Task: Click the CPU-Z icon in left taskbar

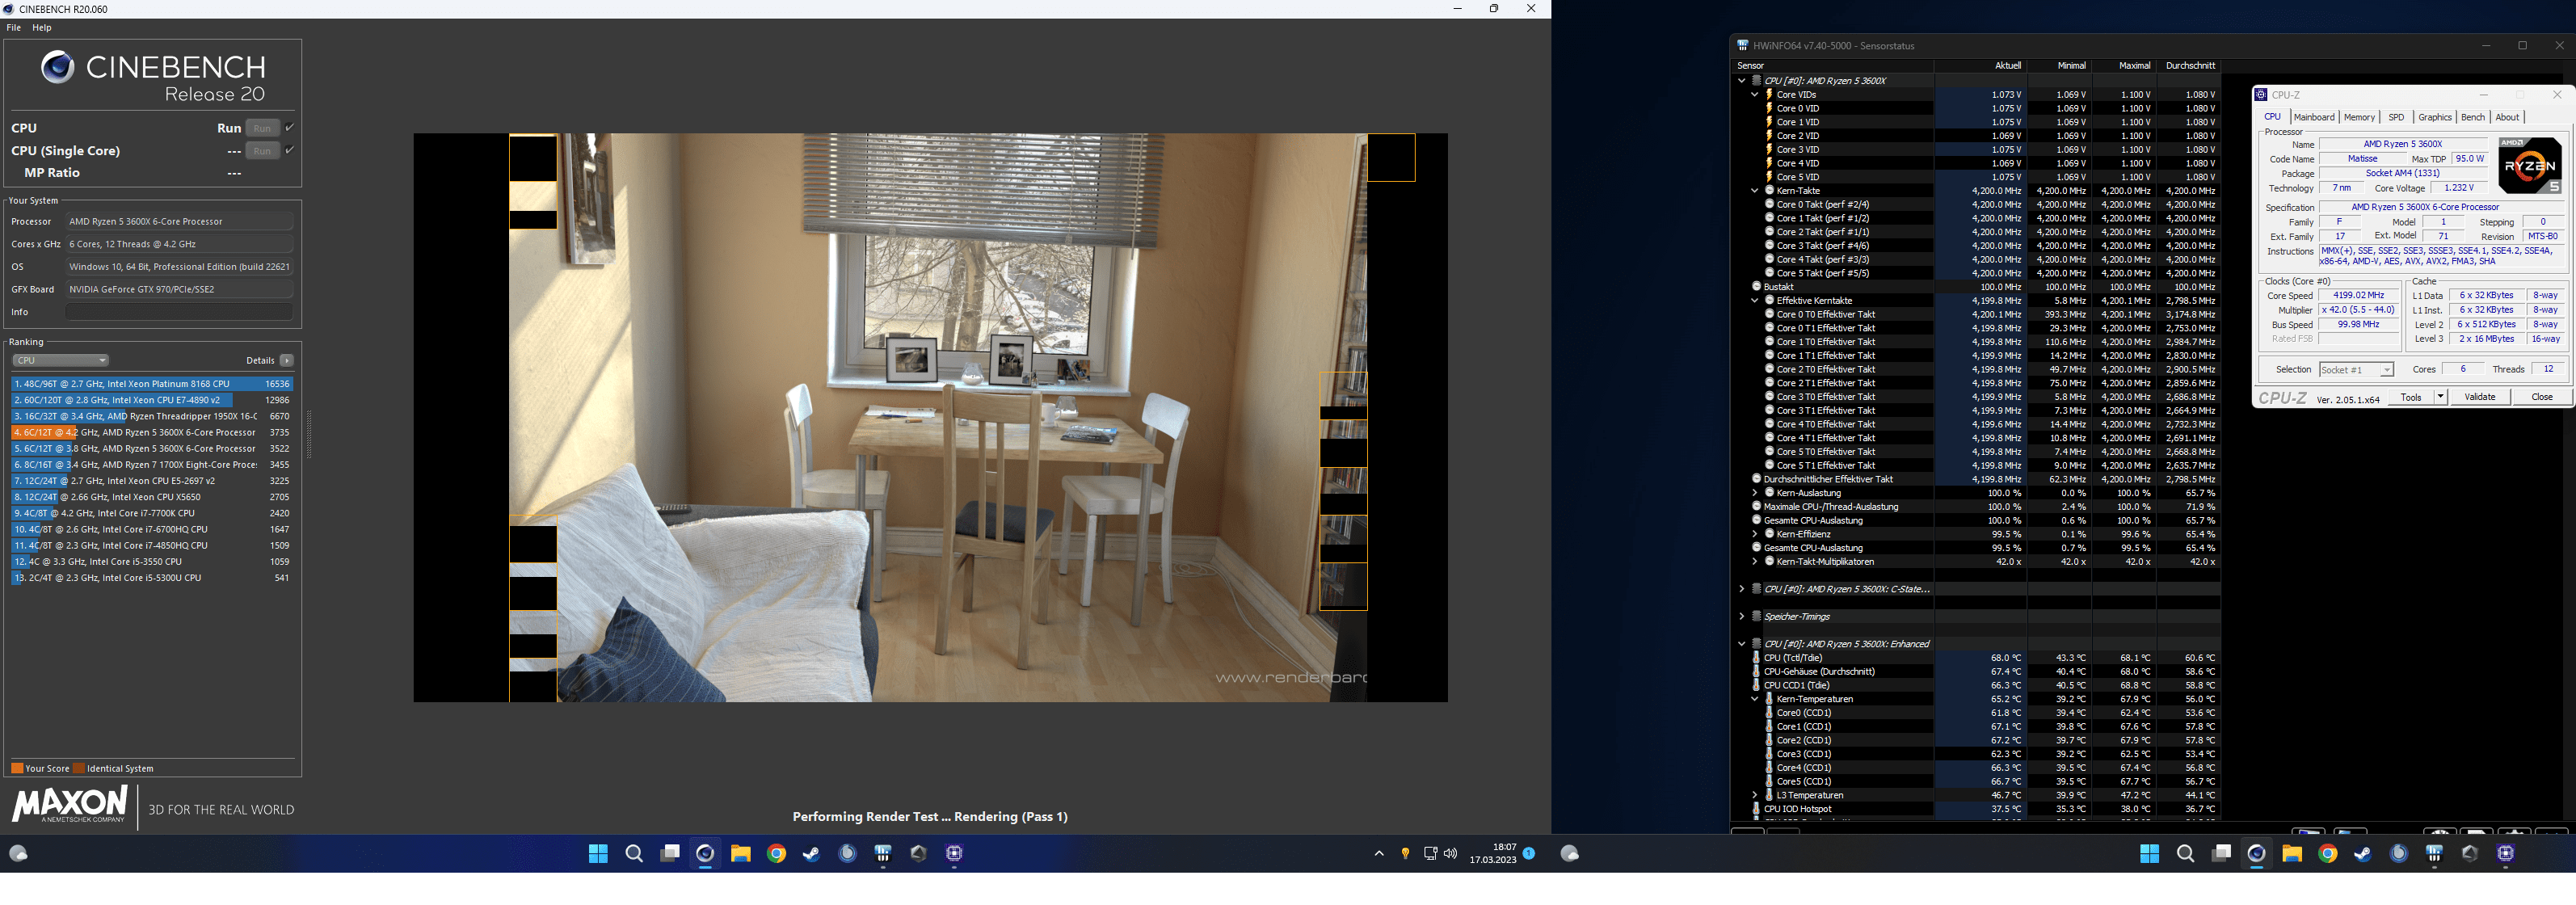Action: point(954,853)
